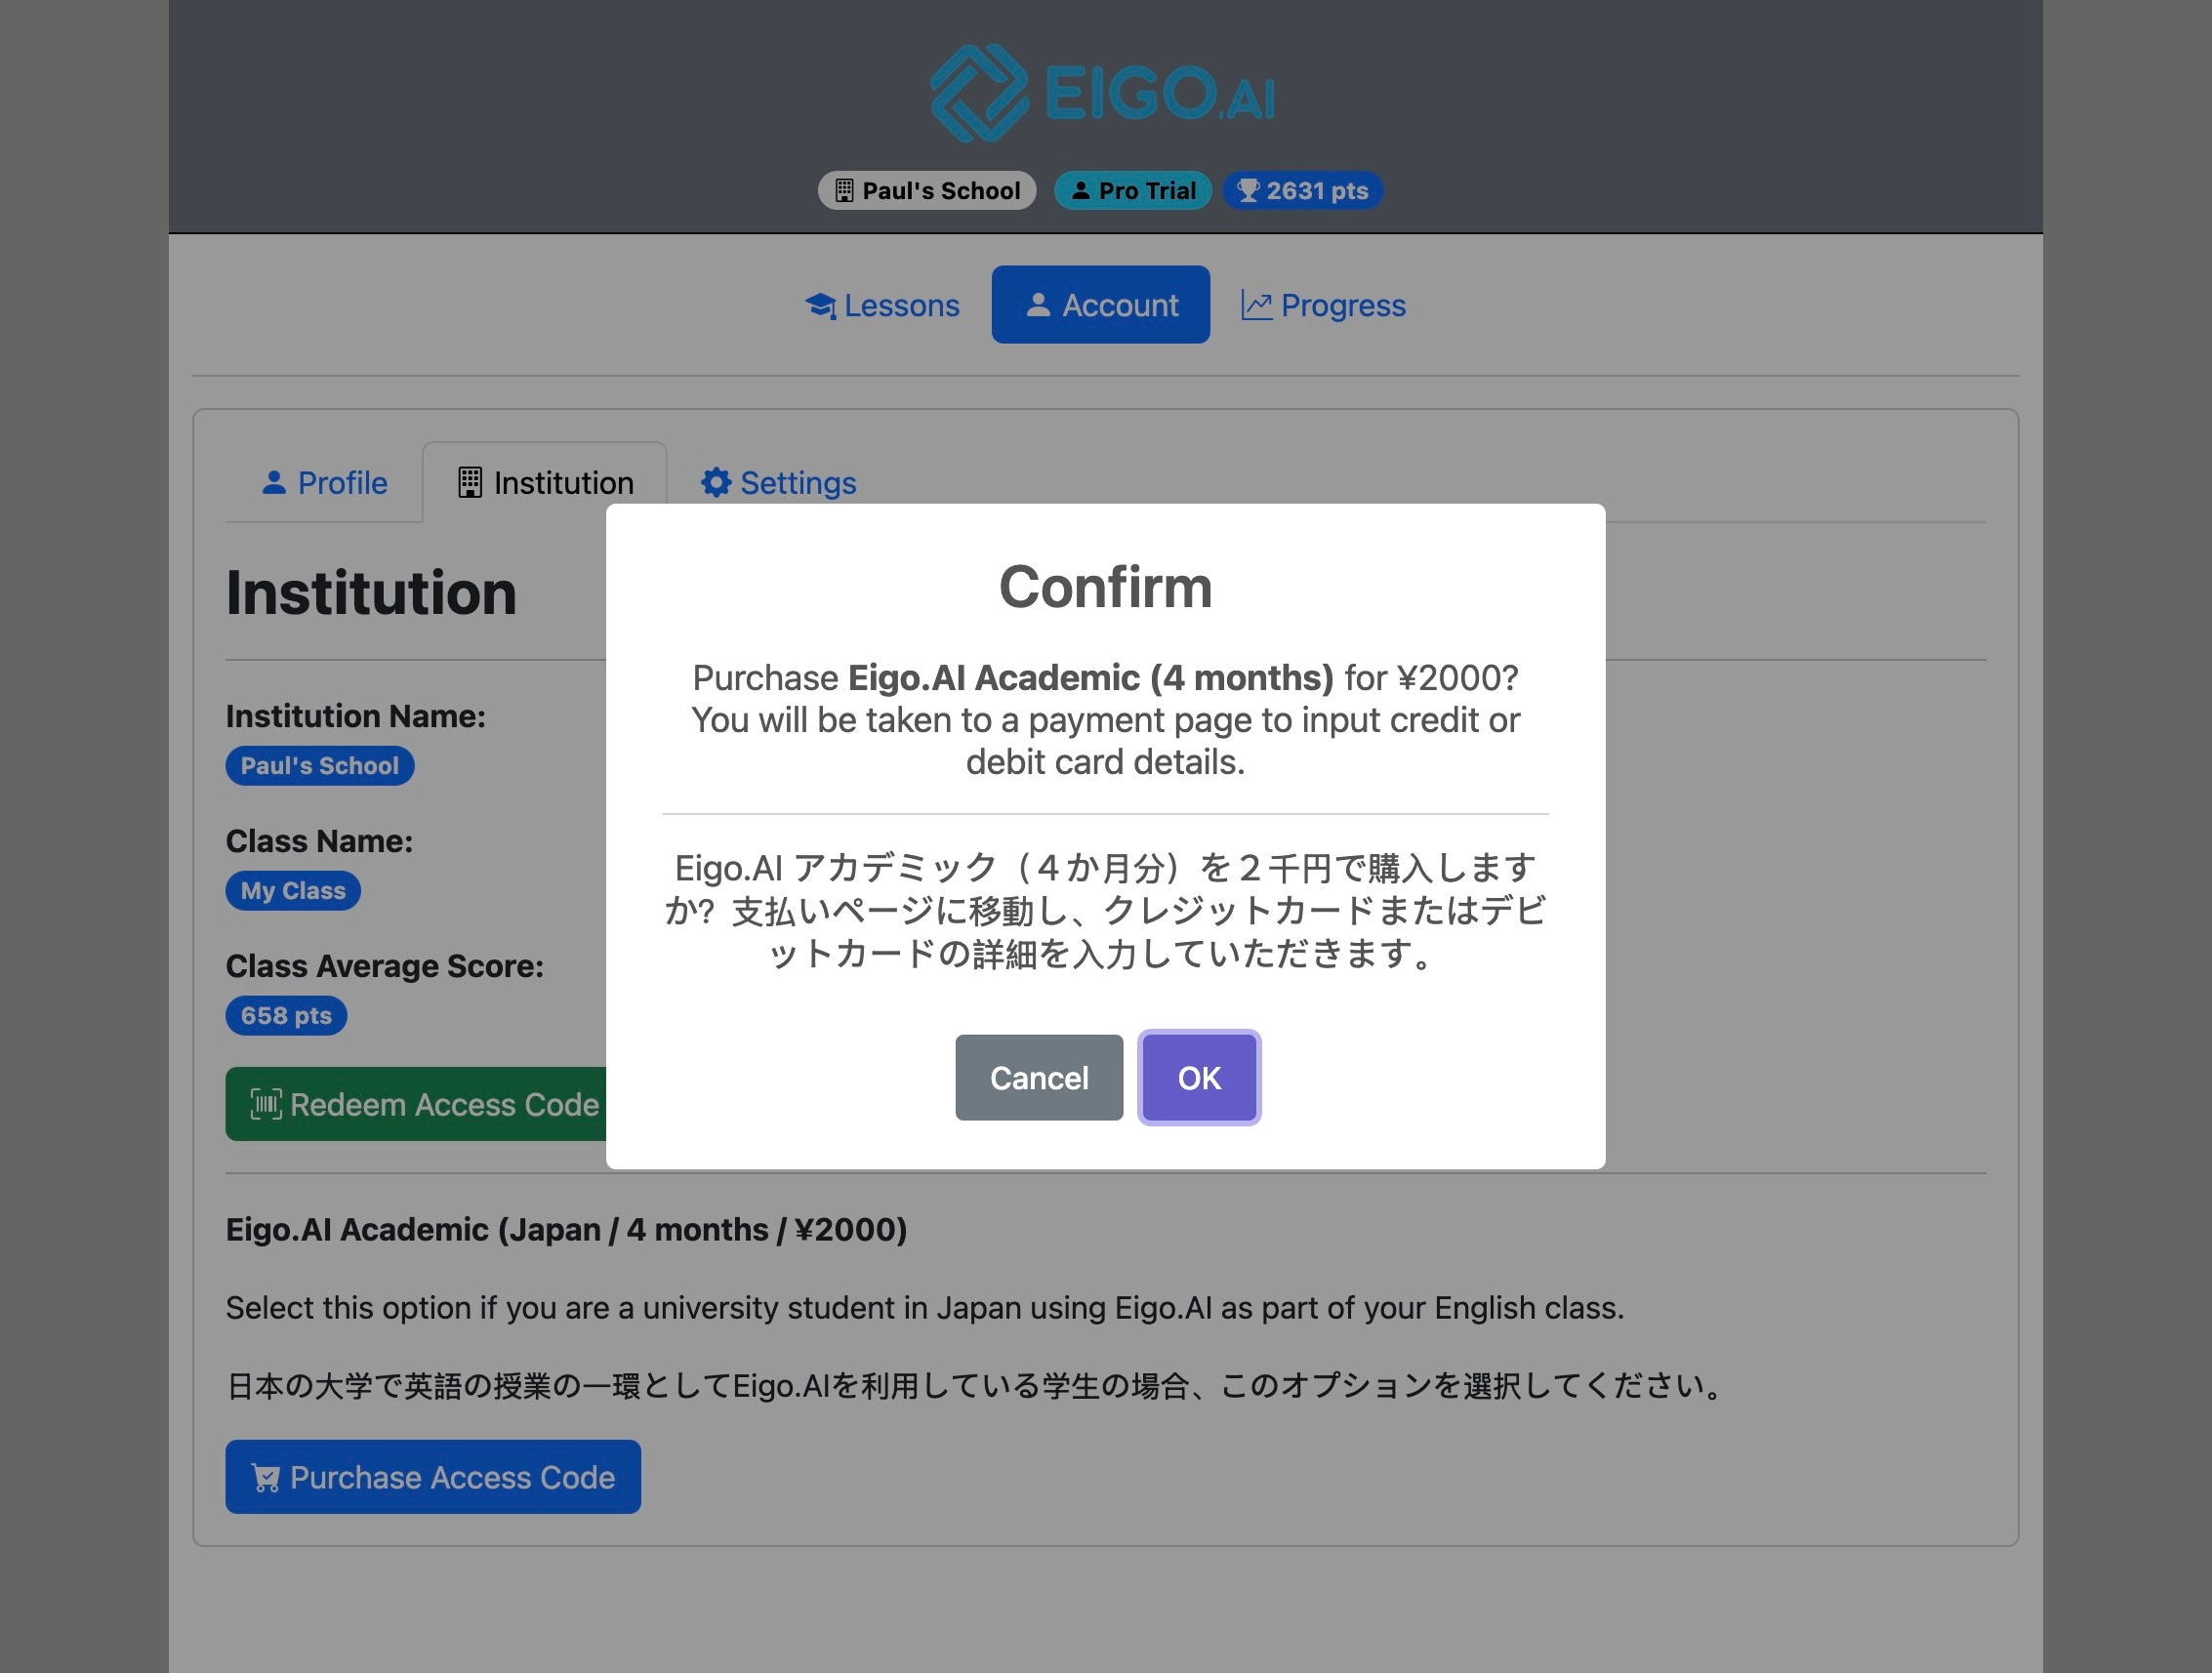Click the Purchase Access Code button
Viewport: 2212px width, 1673px height.
tap(433, 1477)
